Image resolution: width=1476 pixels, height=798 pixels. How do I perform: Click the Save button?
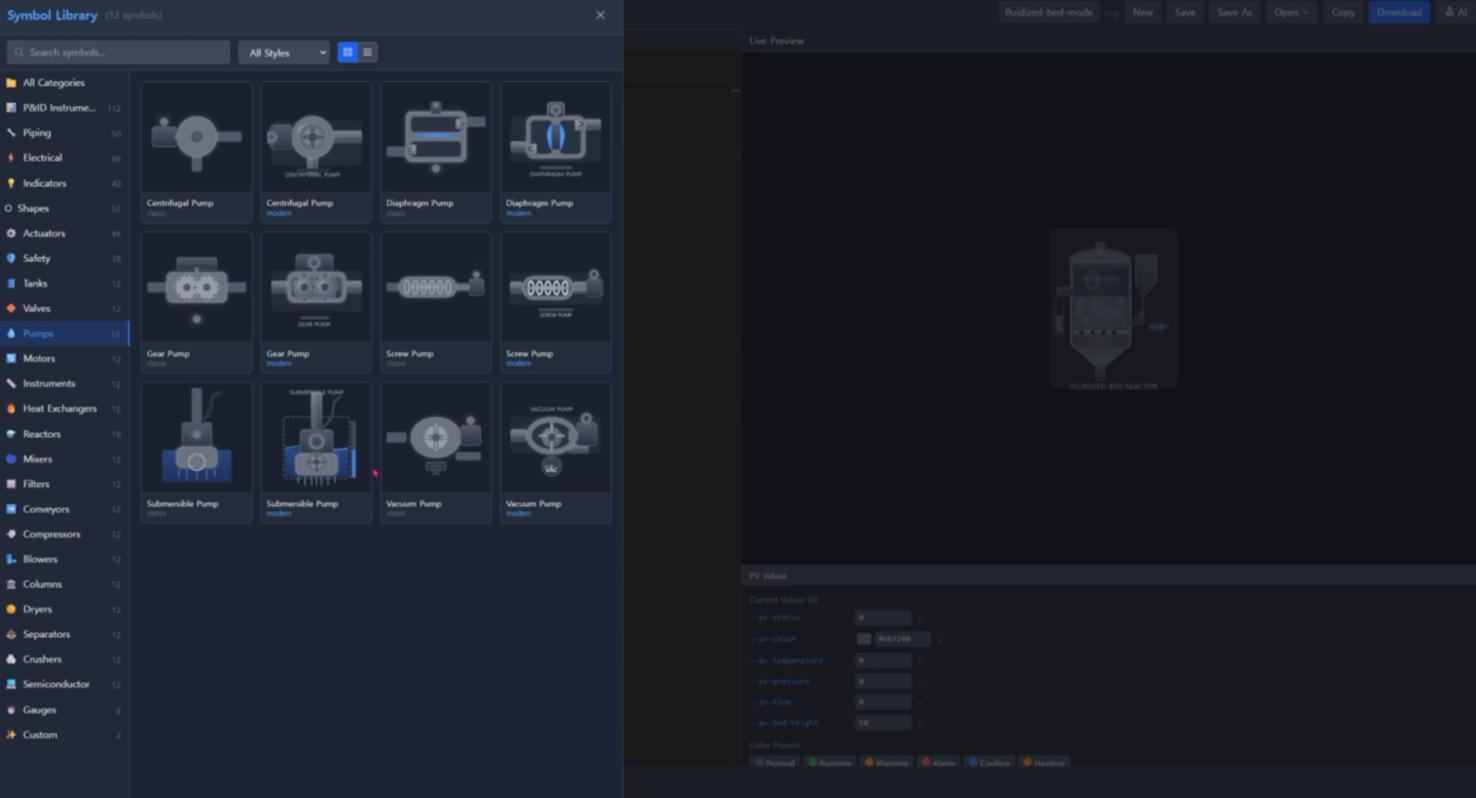pos(1185,12)
